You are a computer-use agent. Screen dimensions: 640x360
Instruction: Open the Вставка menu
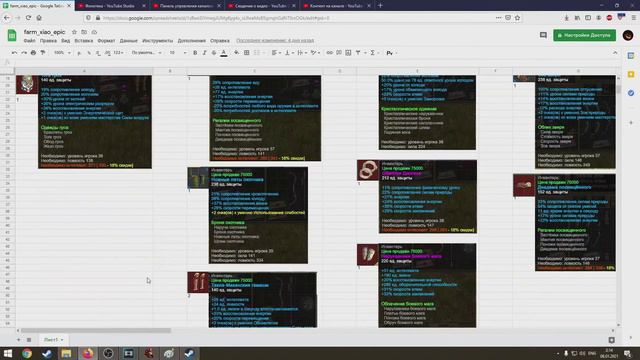click(84, 41)
